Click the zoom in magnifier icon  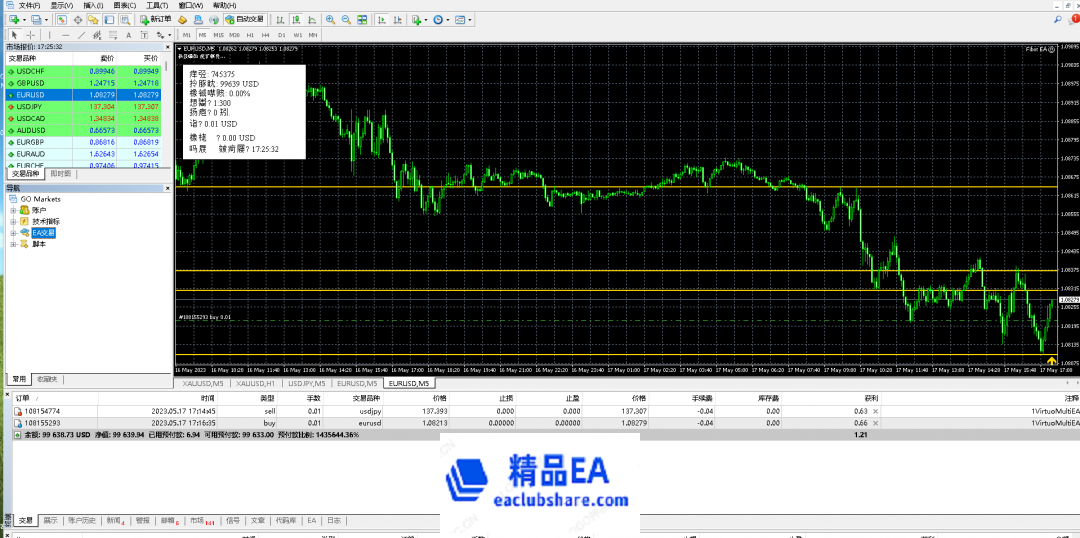[x=330, y=19]
